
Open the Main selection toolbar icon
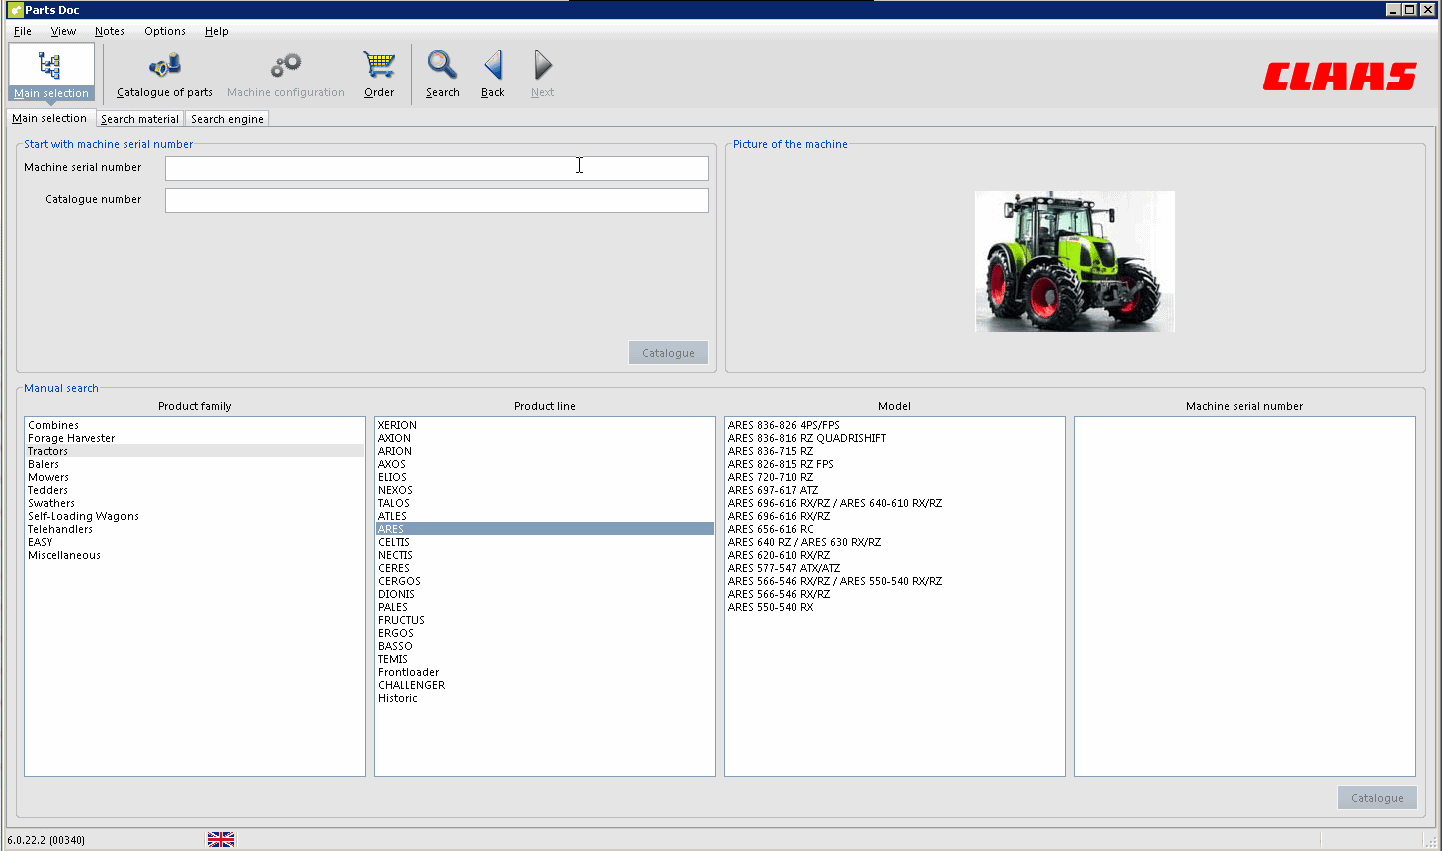[51, 70]
